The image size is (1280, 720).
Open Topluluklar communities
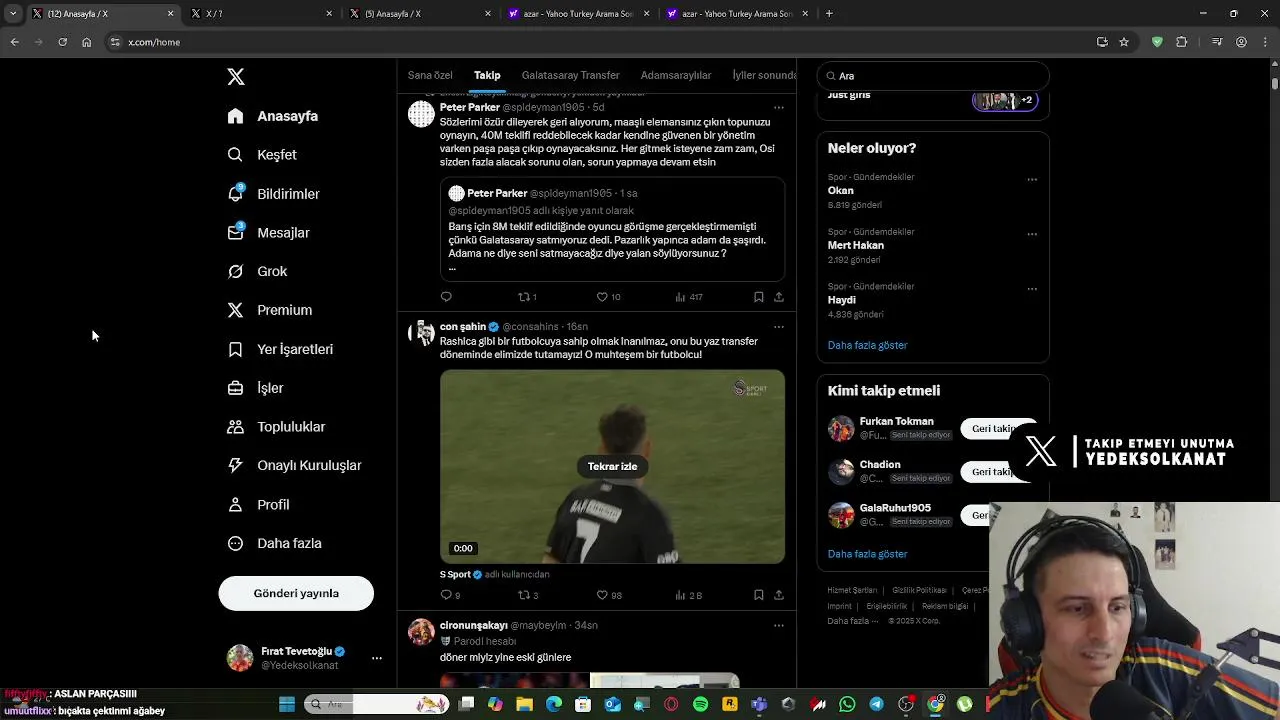(x=276, y=427)
